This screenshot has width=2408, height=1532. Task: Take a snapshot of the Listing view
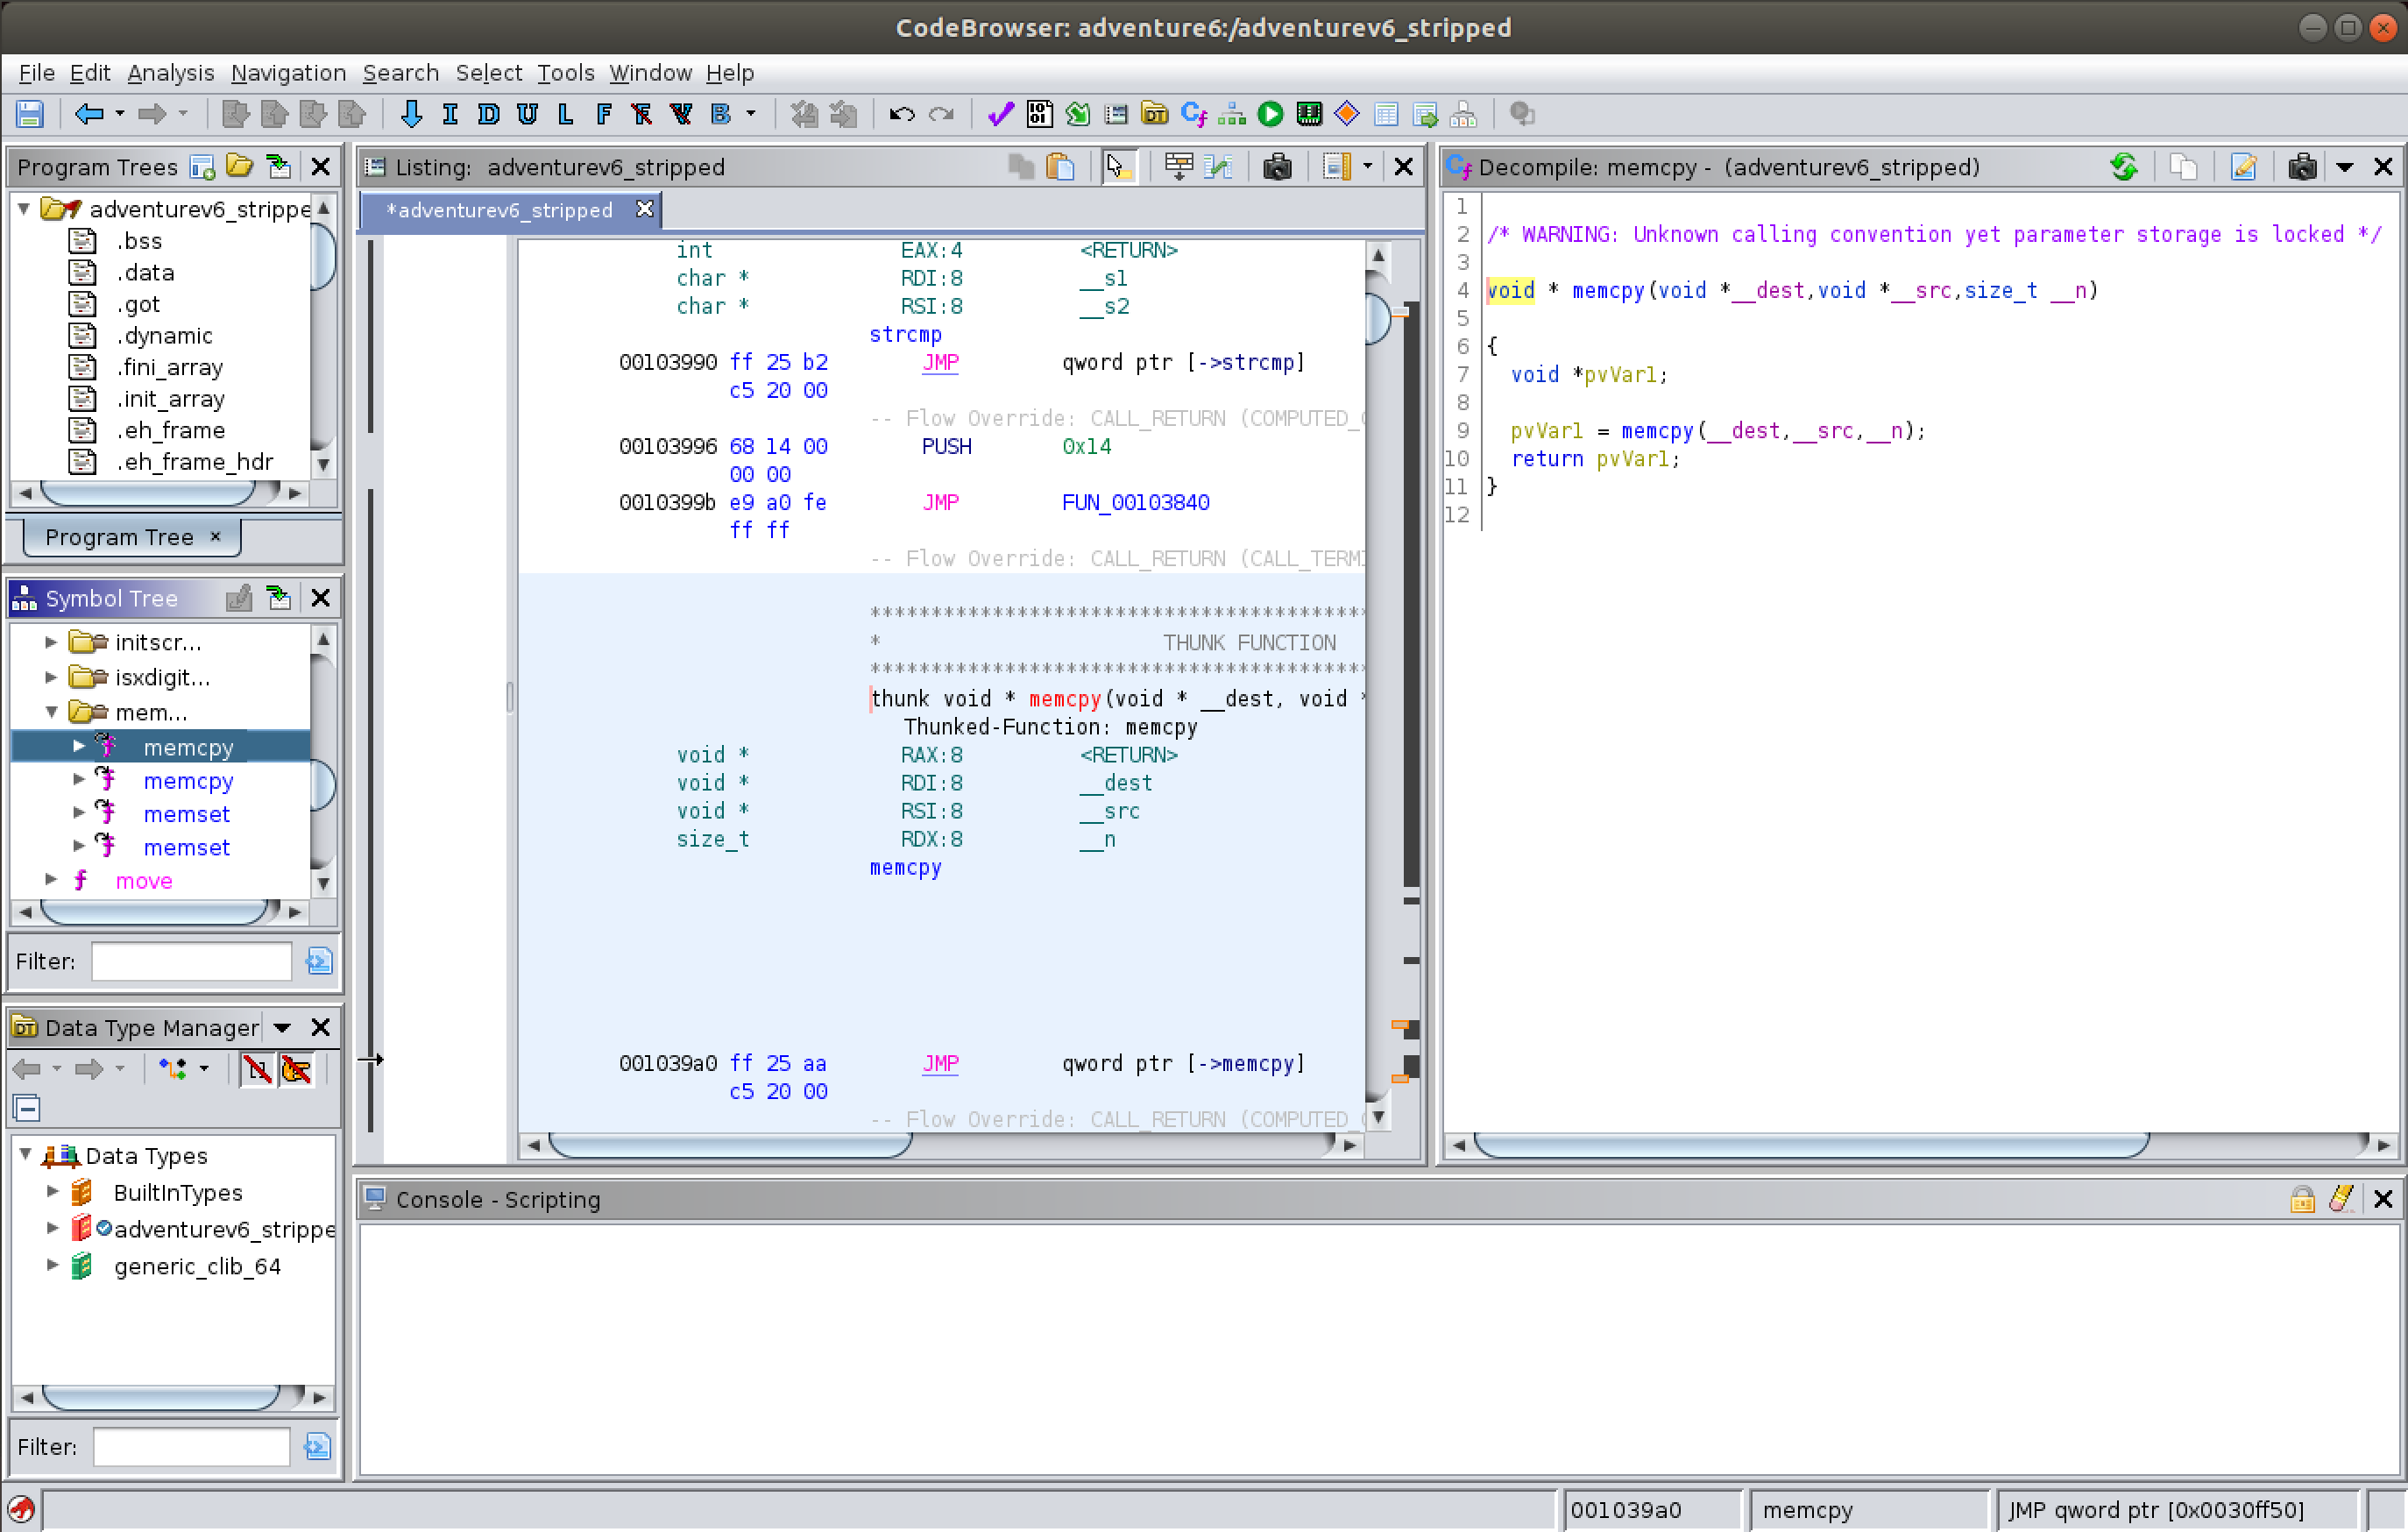(1277, 167)
